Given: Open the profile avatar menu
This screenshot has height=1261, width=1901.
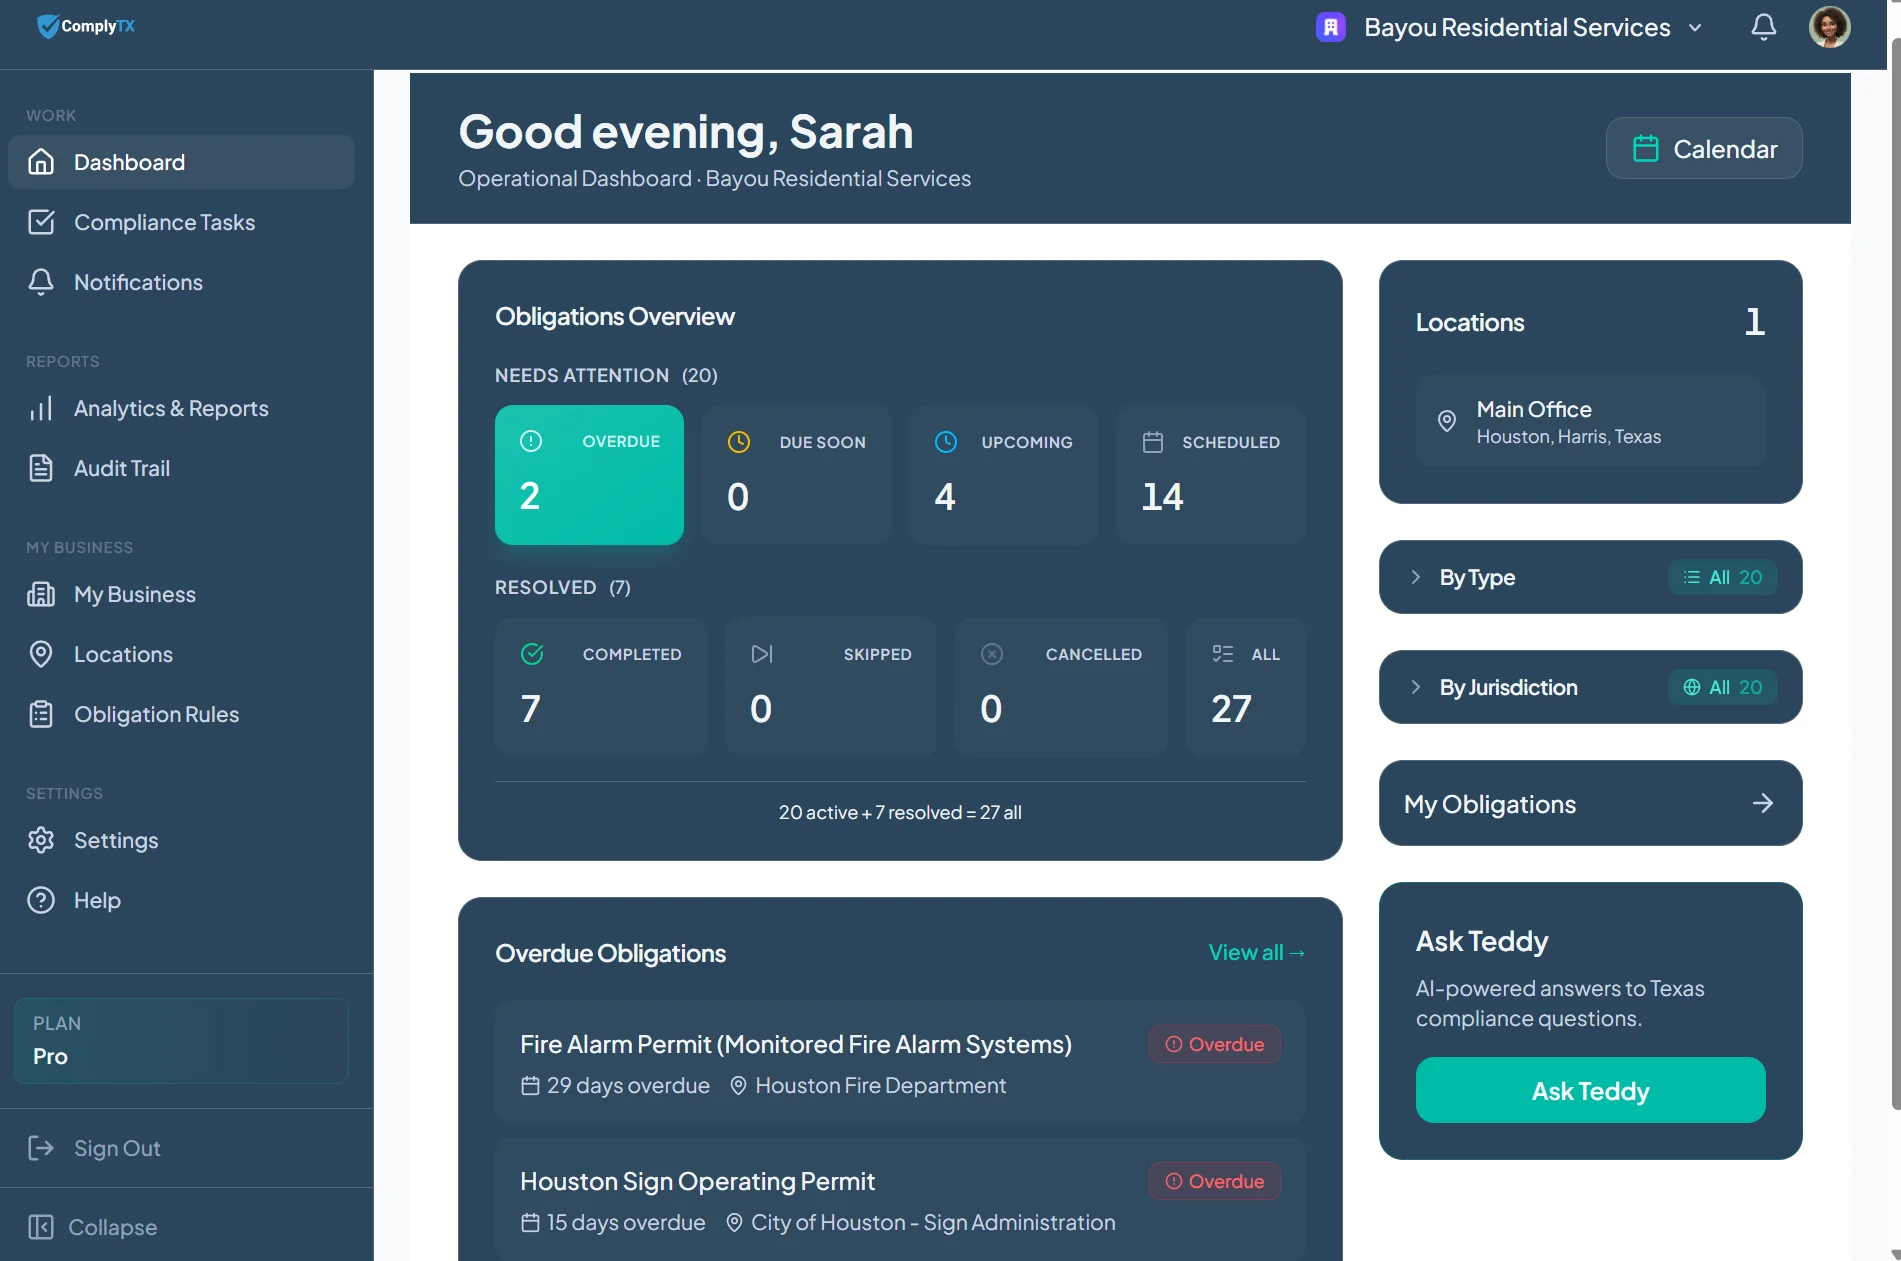Looking at the screenshot, I should (x=1828, y=26).
